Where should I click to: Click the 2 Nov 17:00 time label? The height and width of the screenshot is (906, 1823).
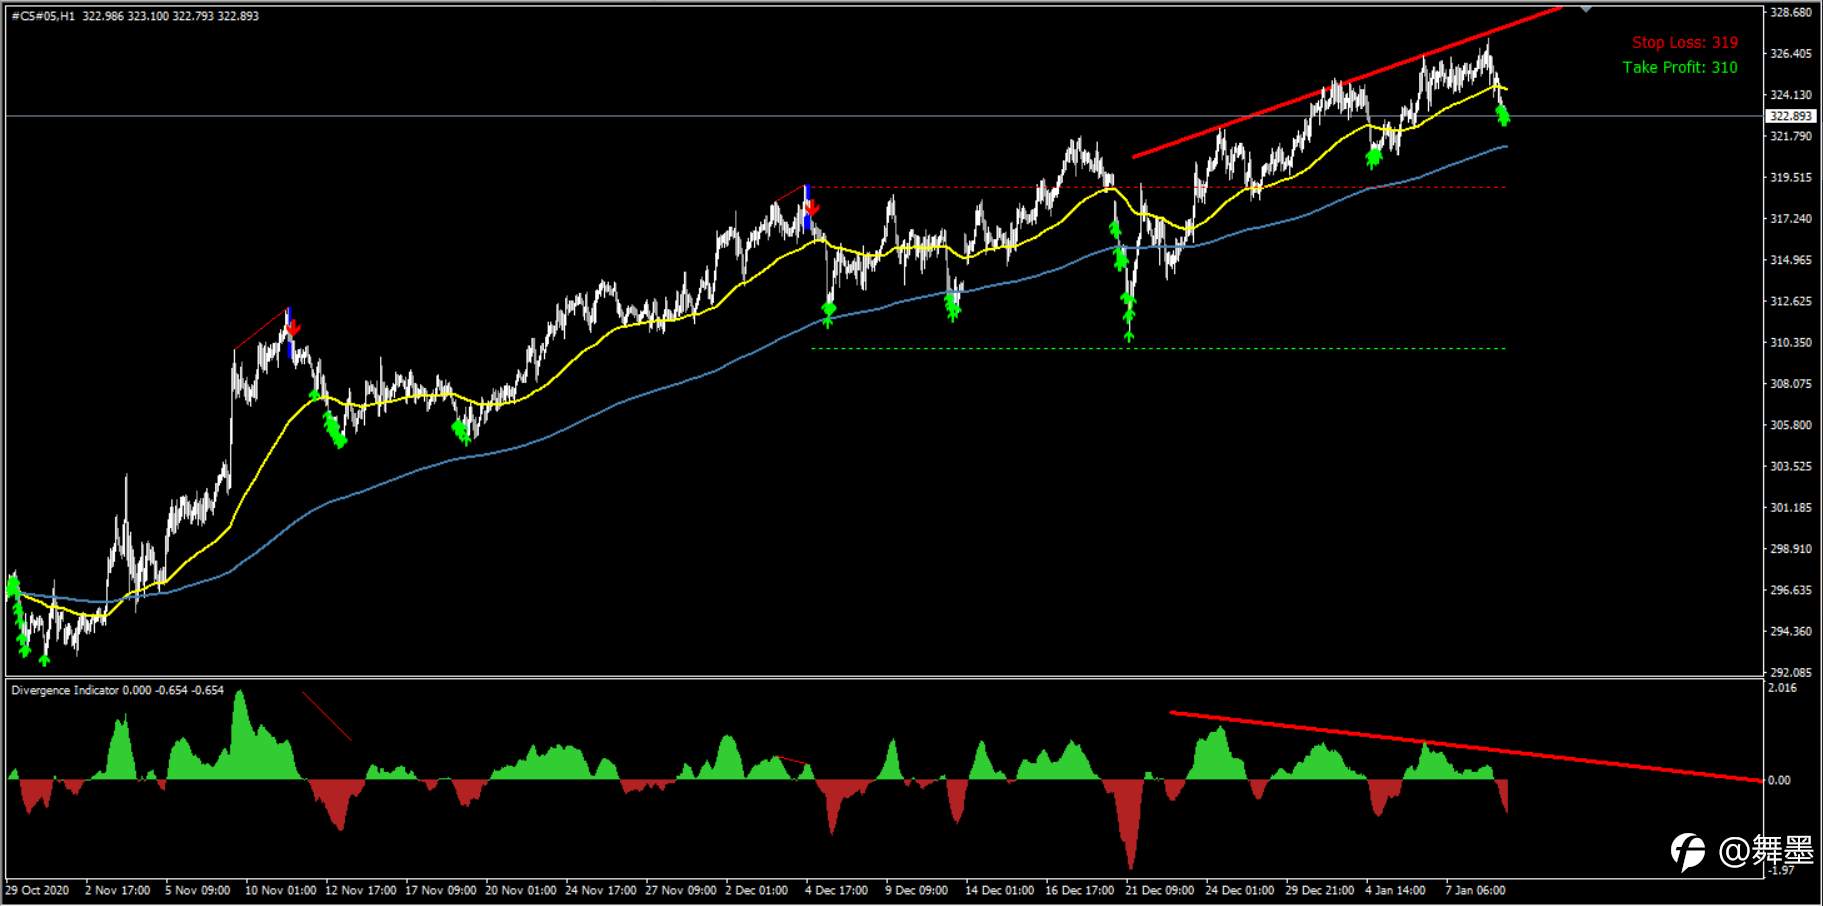pyautogui.click(x=117, y=890)
